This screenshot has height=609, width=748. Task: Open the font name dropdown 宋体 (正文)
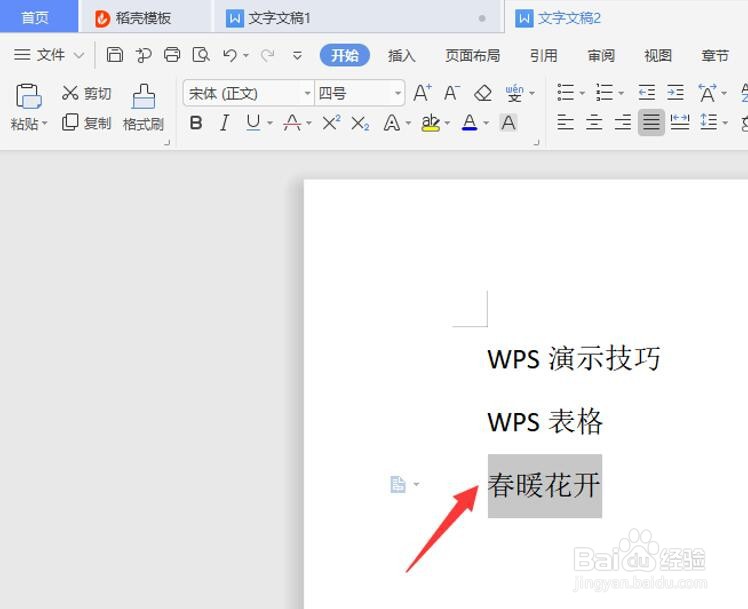click(x=307, y=93)
